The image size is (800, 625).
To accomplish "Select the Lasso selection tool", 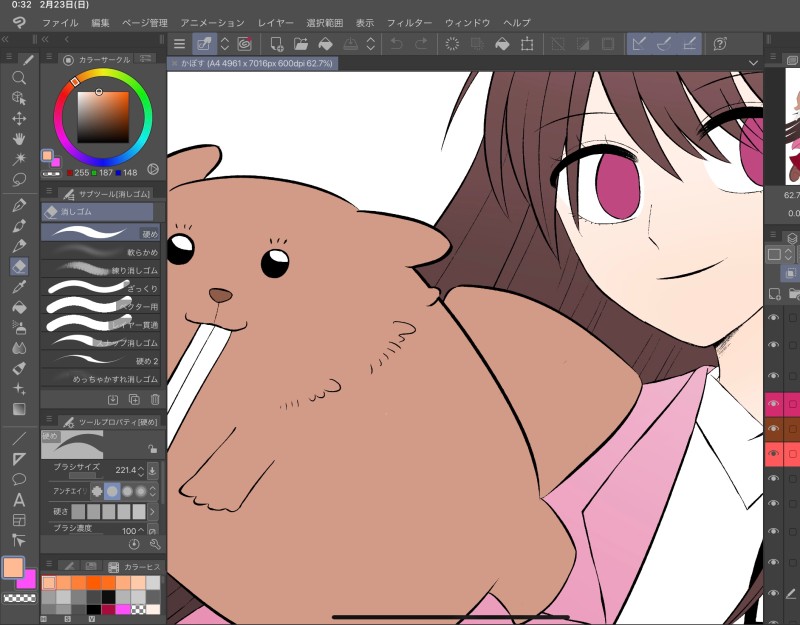I will coord(19,180).
